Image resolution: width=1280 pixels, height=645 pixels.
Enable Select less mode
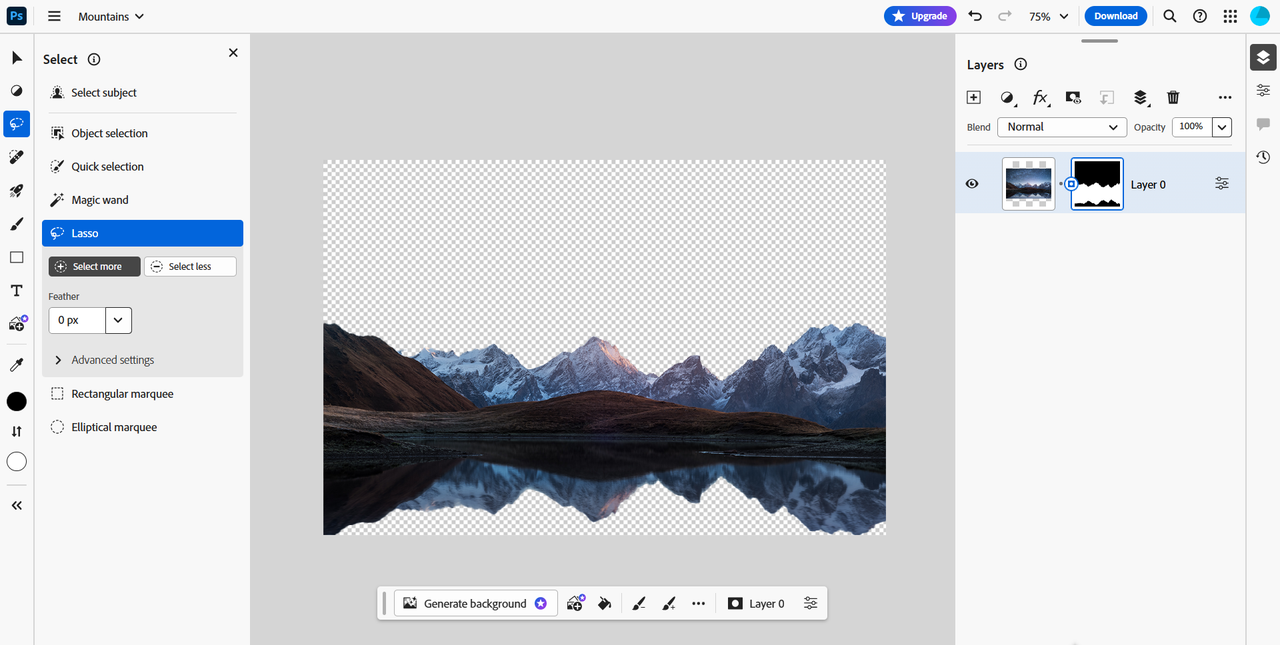coord(190,267)
